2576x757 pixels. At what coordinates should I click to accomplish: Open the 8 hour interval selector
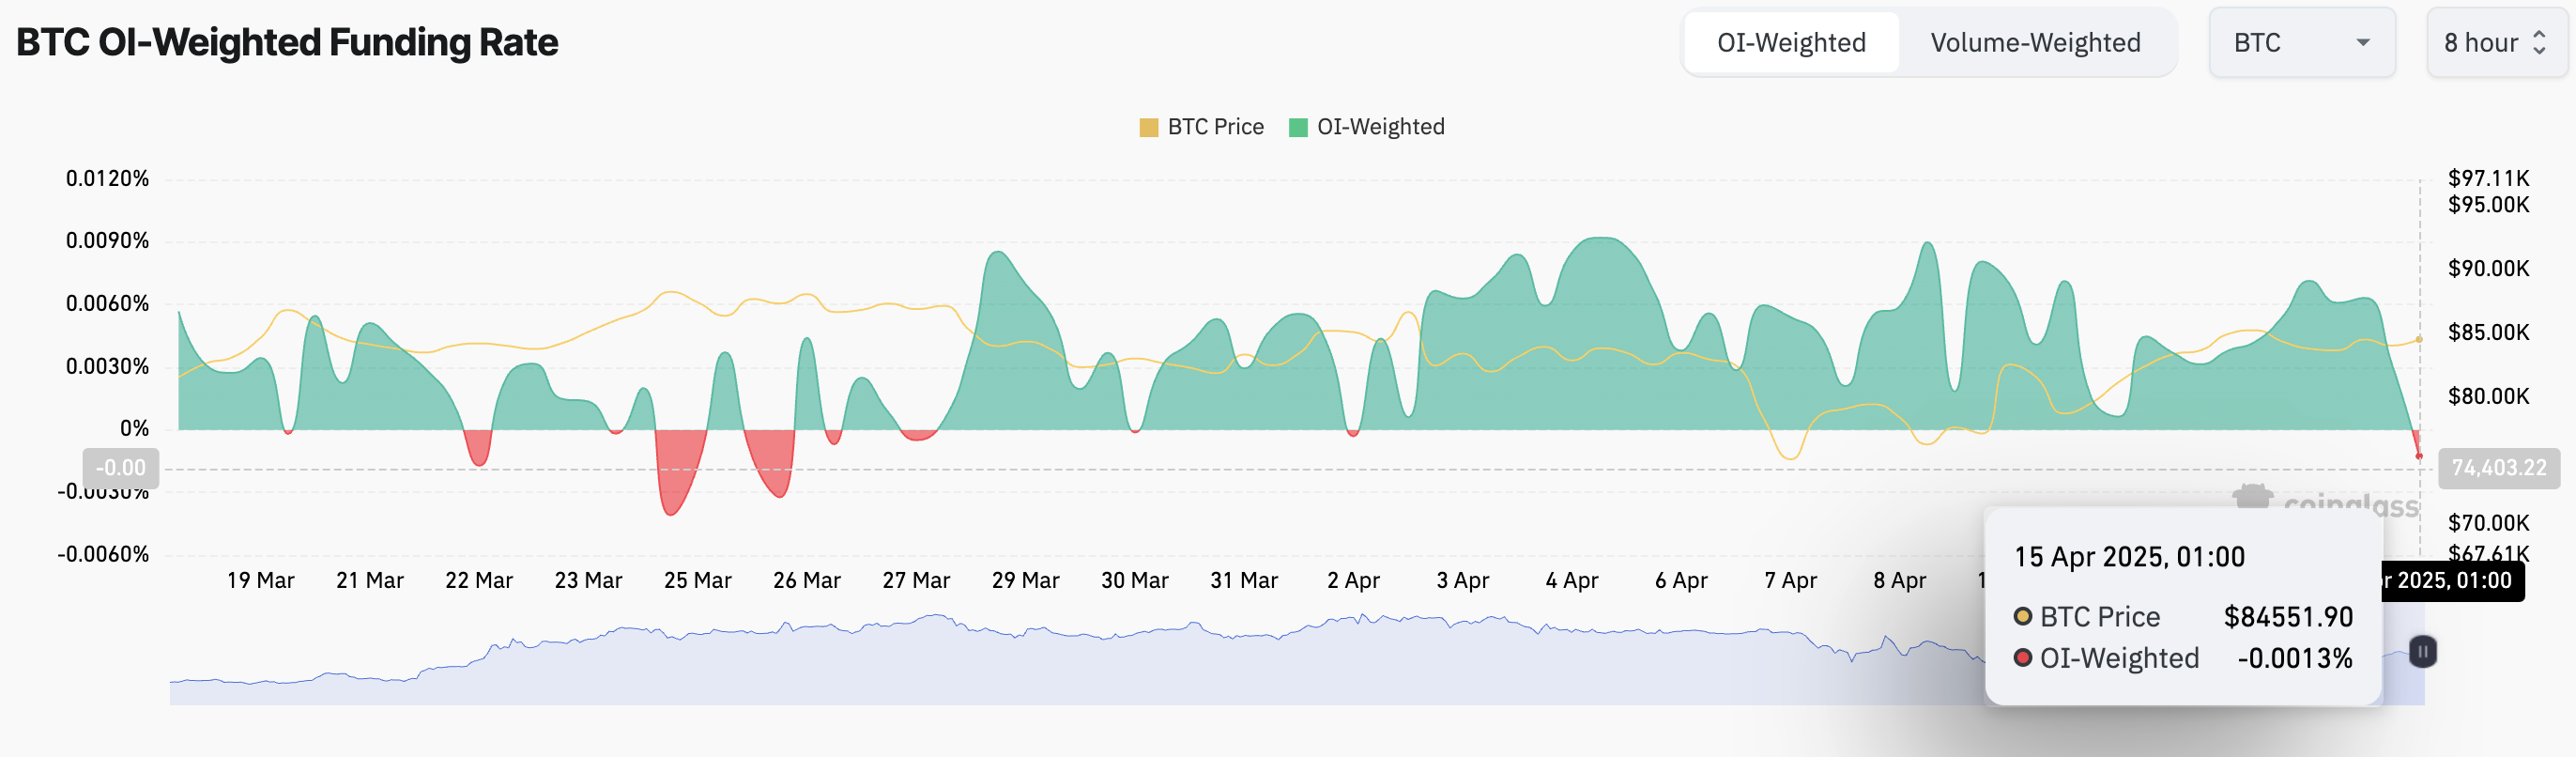click(2495, 43)
